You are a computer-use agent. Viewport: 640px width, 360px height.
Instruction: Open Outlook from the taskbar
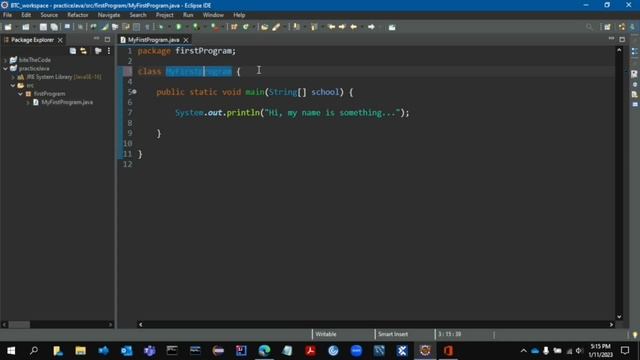coord(127,351)
